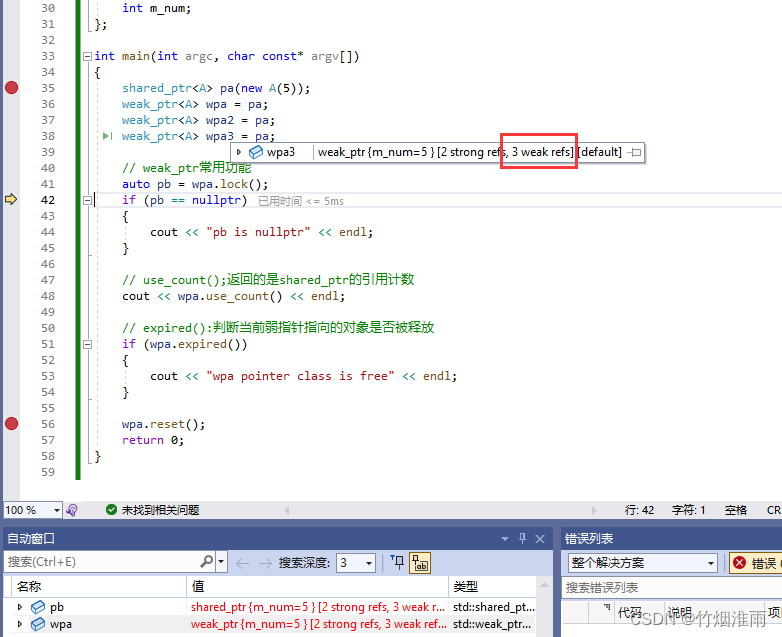Viewport: 782px width, 637px height.
Task: Click the search magnifier icon in Autos
Action: point(206,562)
